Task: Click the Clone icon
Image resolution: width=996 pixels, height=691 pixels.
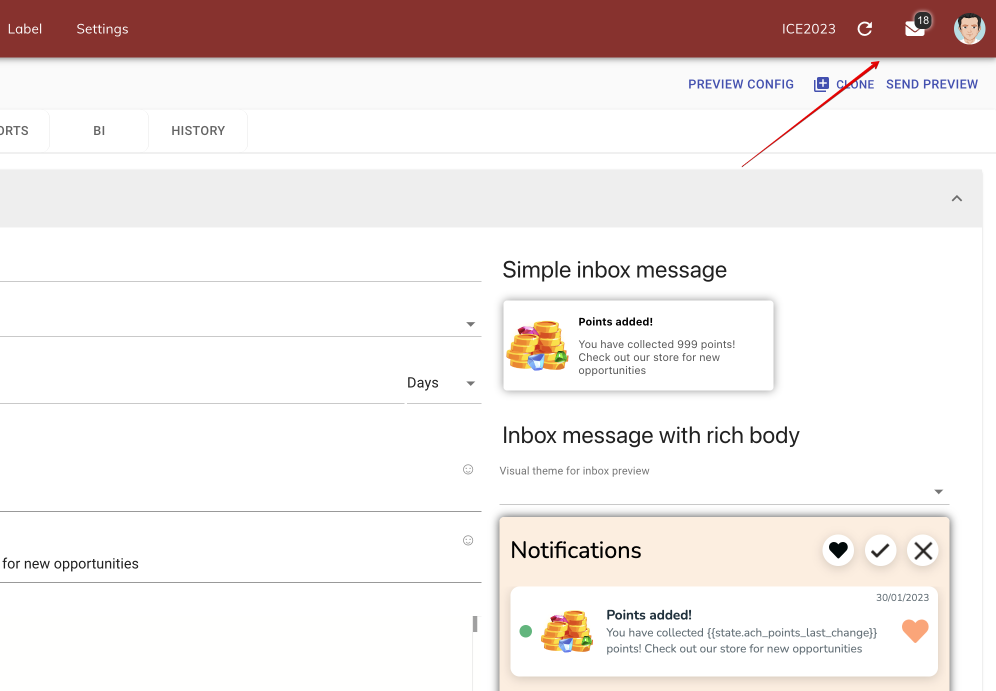Action: pyautogui.click(x=821, y=85)
